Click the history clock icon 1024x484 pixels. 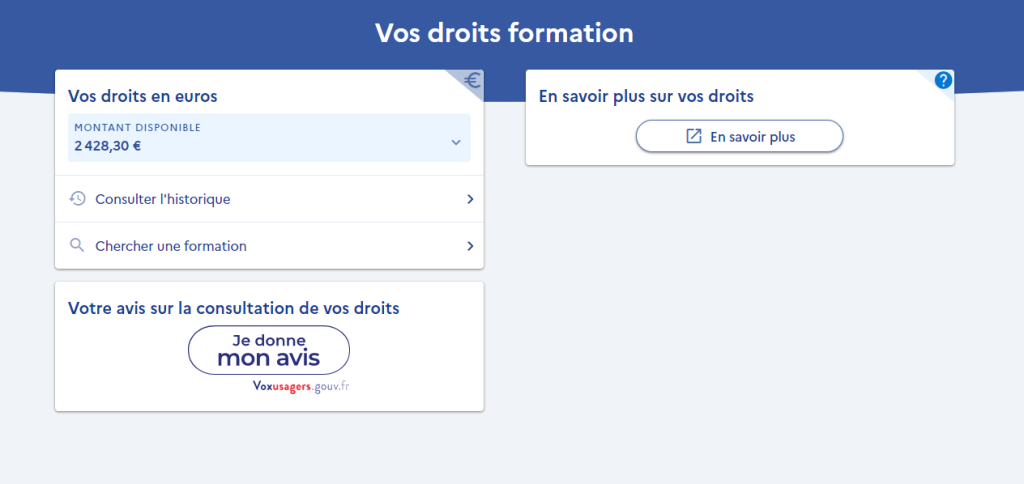point(77,199)
